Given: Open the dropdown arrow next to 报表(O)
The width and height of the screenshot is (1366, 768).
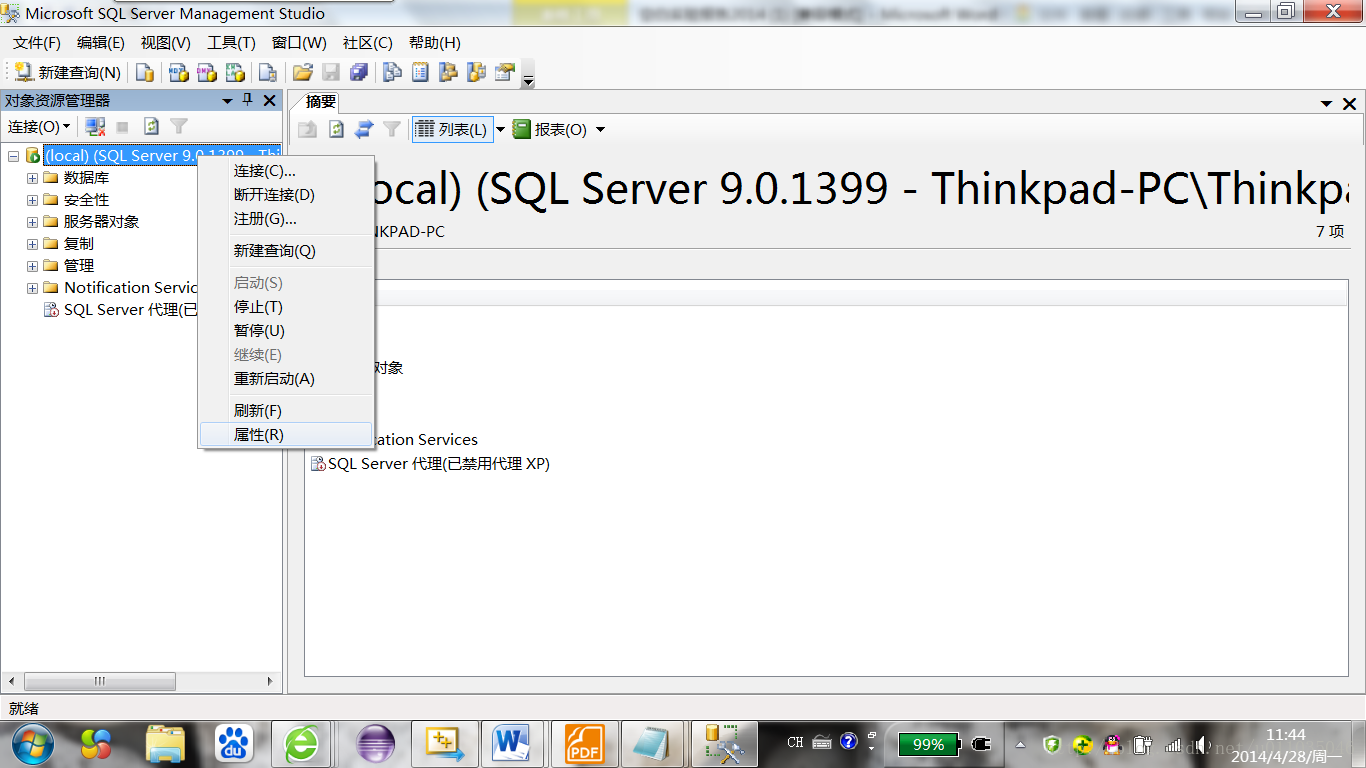Looking at the screenshot, I should click(x=600, y=129).
